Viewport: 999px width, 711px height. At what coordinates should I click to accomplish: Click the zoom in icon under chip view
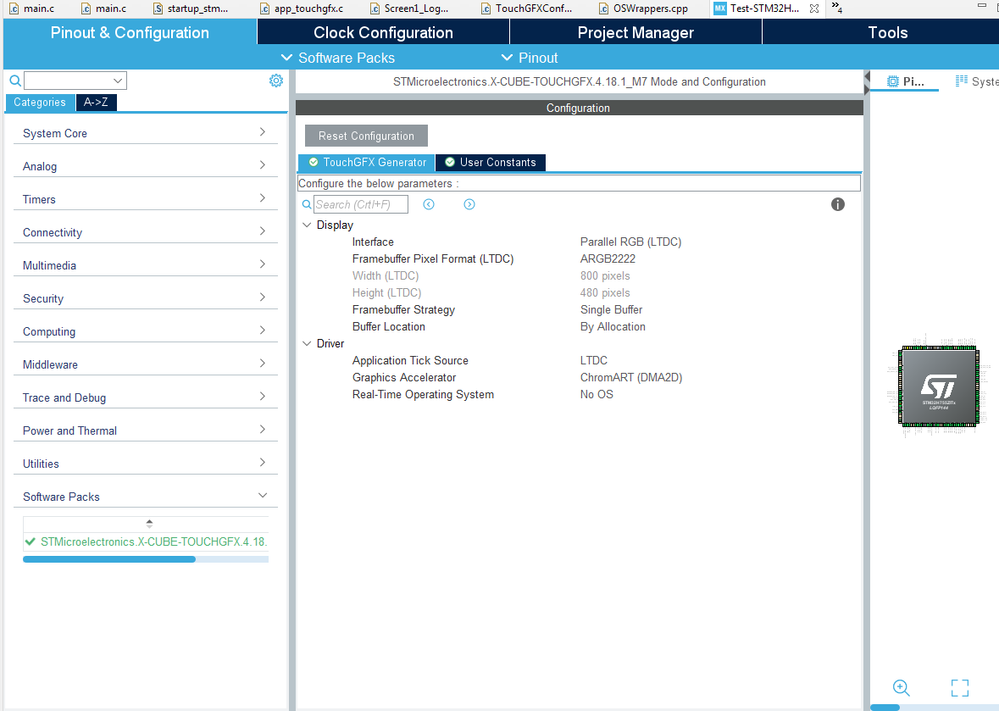tap(901, 688)
